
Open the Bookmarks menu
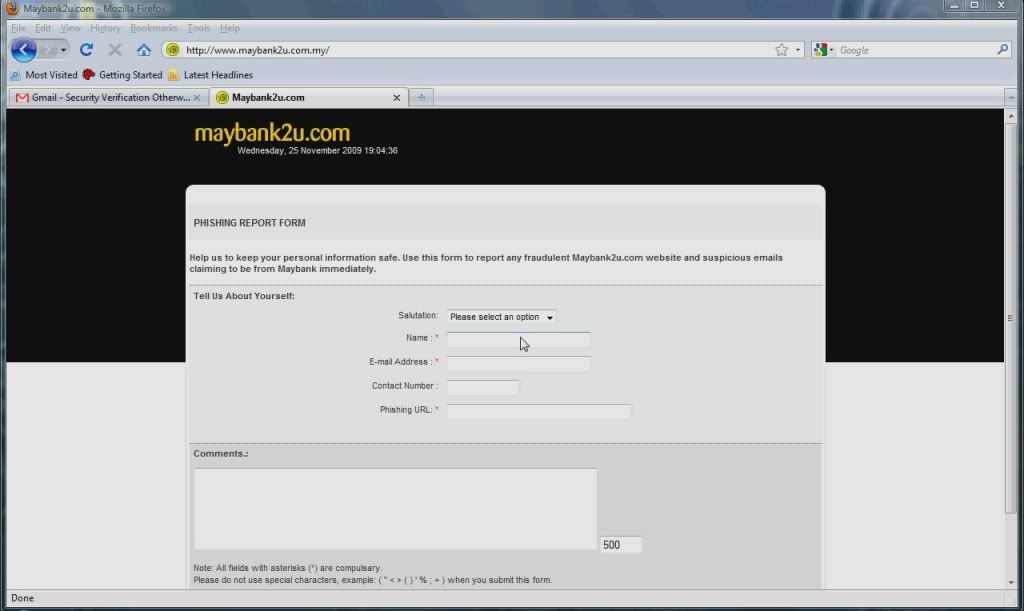(x=153, y=28)
